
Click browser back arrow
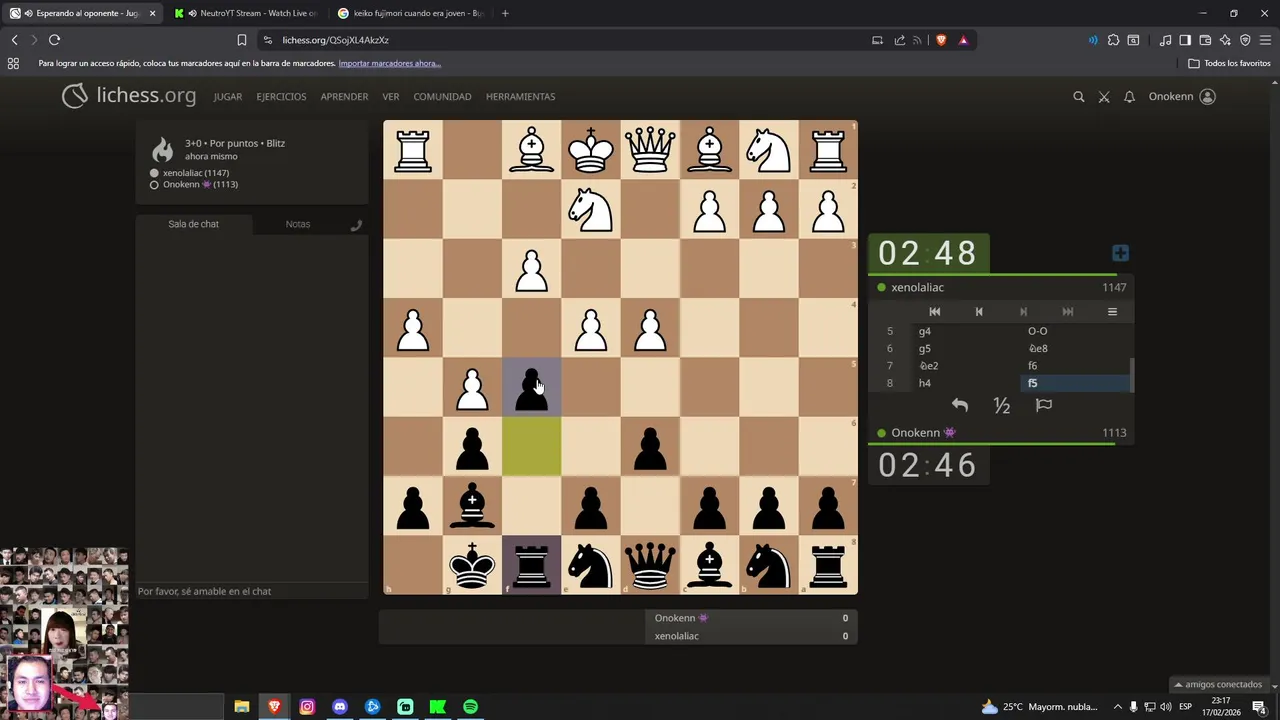(x=14, y=40)
